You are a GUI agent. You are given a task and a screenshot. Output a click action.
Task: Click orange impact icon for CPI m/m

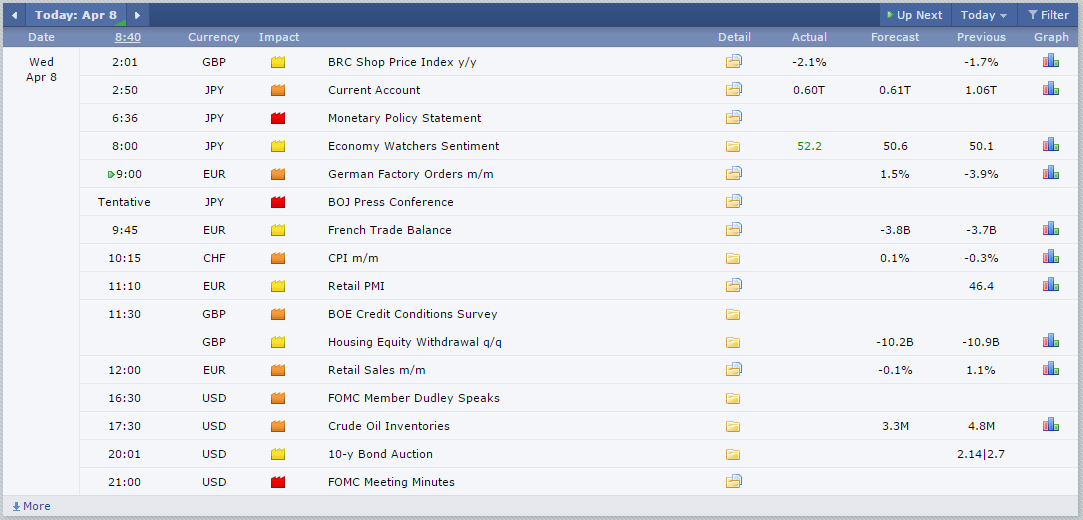[278, 258]
